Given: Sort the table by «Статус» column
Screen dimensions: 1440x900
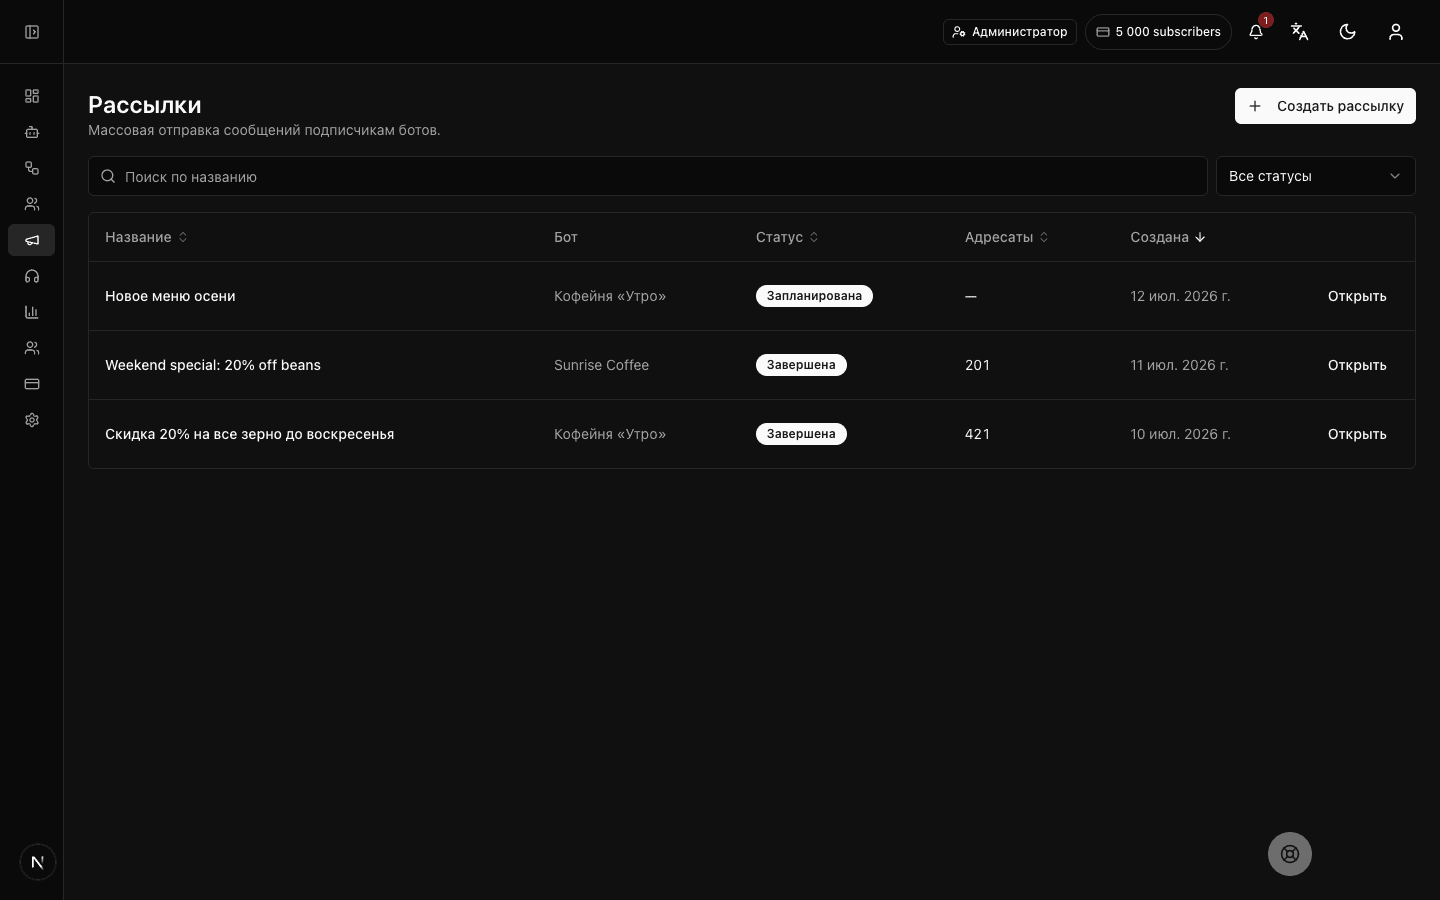Looking at the screenshot, I should tap(787, 237).
